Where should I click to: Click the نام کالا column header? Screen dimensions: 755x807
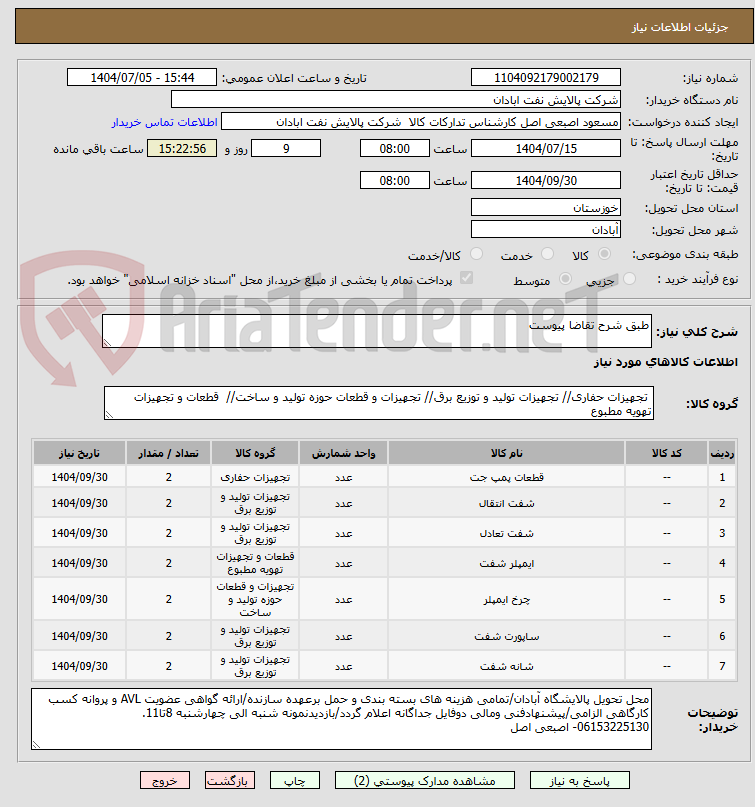point(506,453)
